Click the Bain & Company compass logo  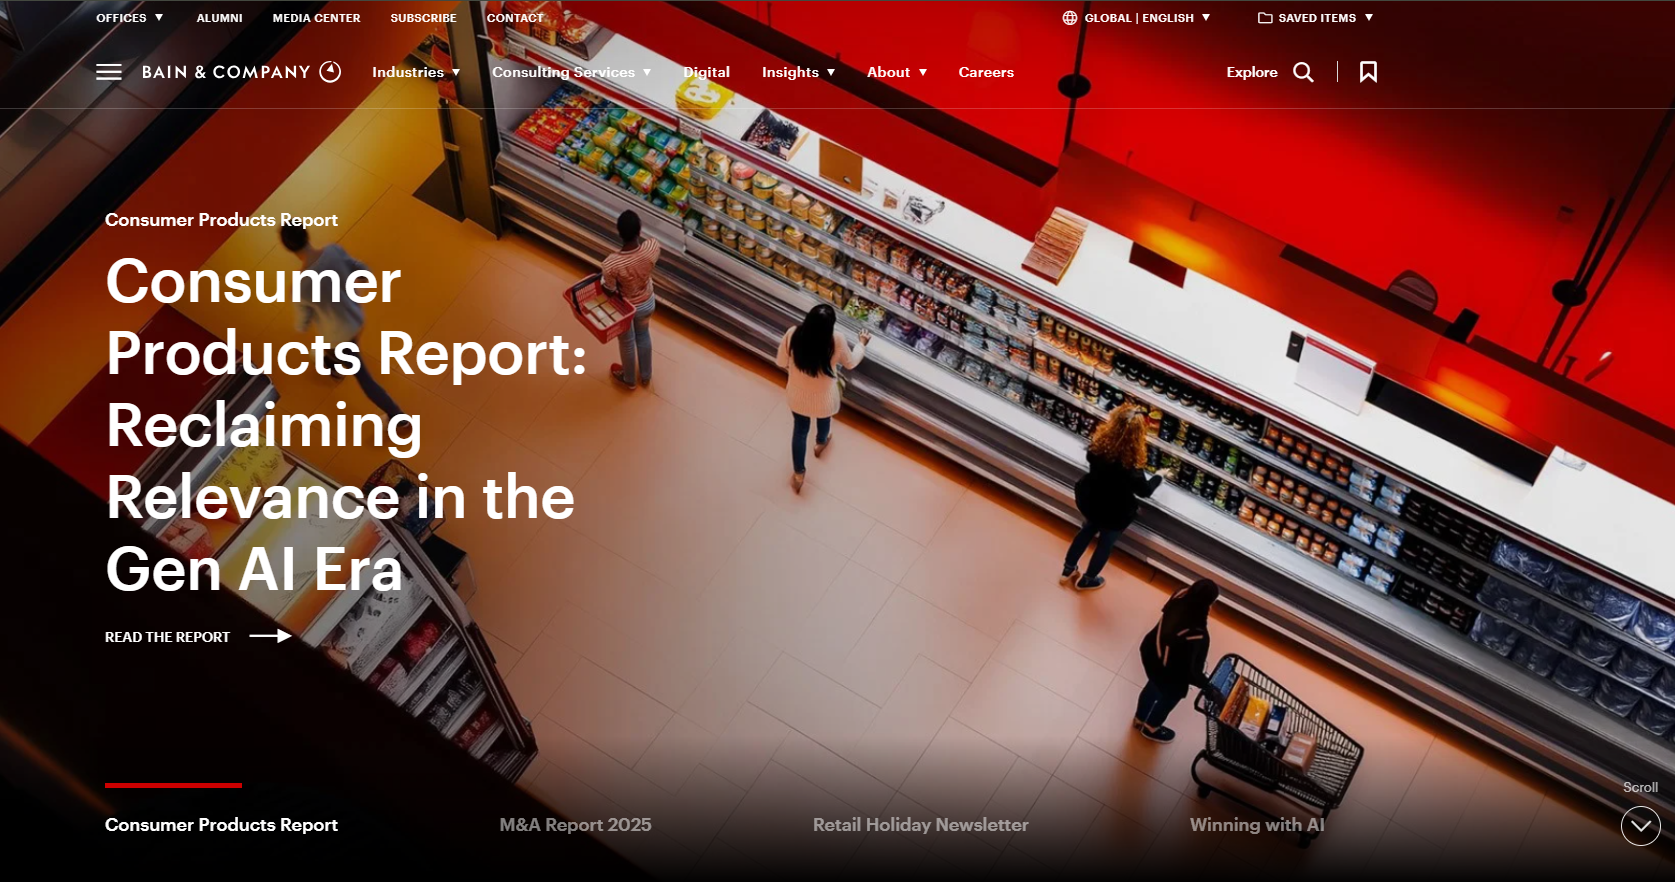[x=330, y=72]
